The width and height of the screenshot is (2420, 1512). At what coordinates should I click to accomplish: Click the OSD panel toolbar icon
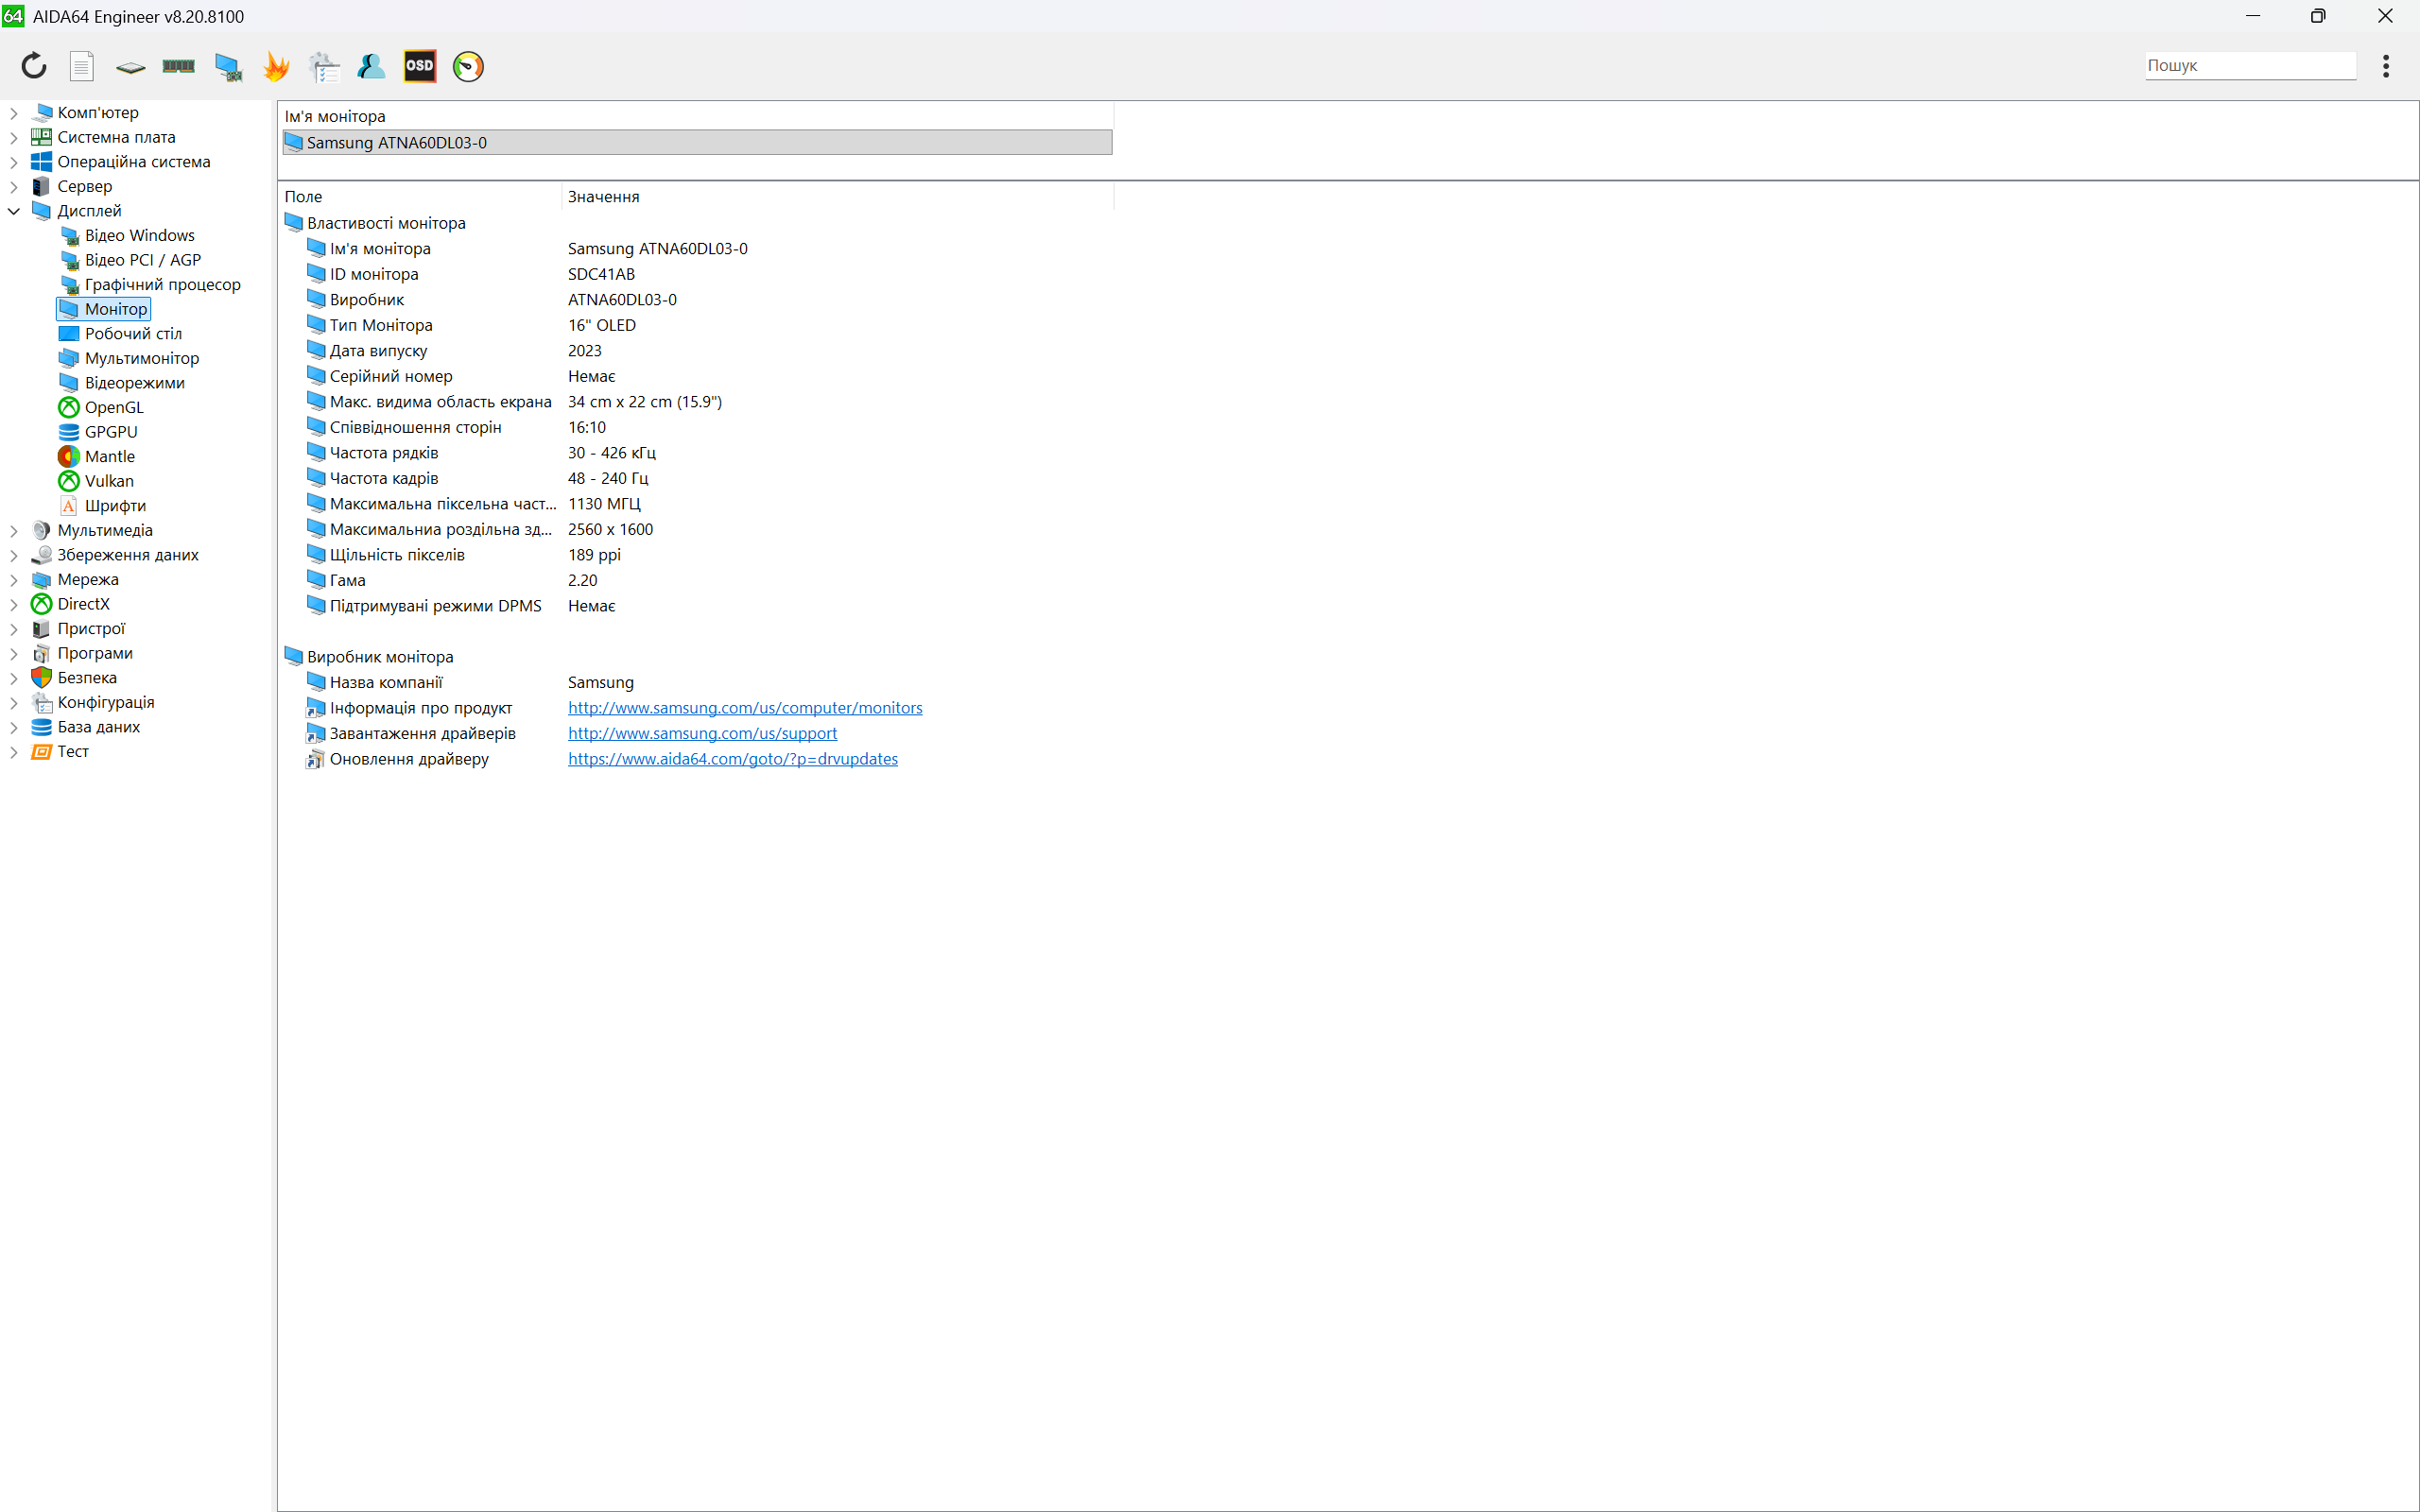click(x=419, y=66)
